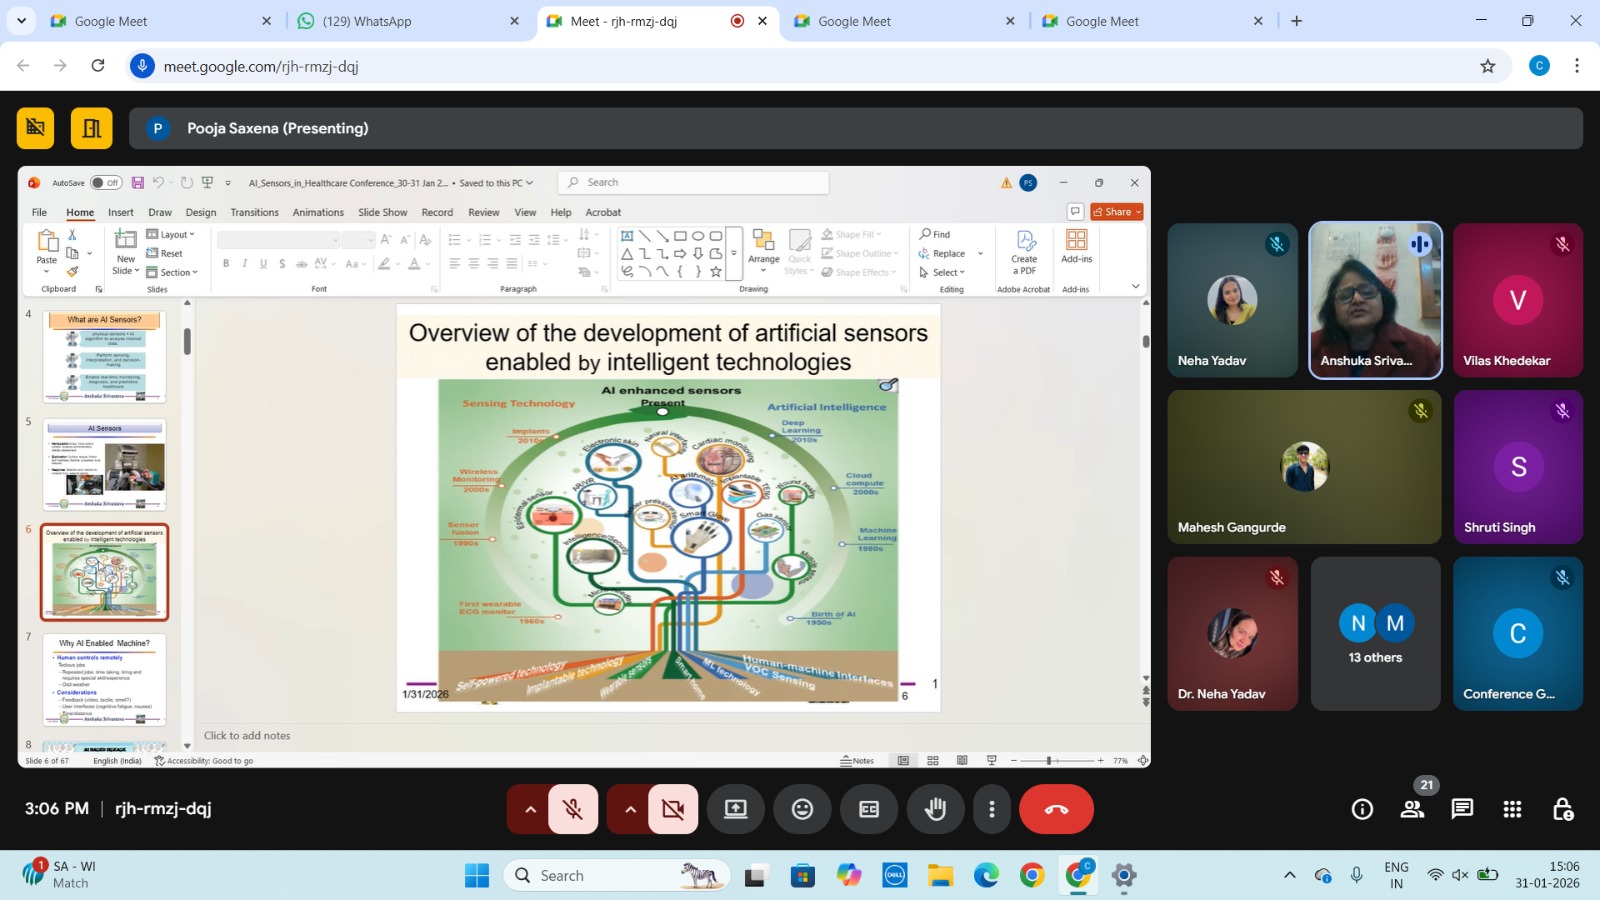The height and width of the screenshot is (900, 1600).
Task: Toggle closed captions in the call bar
Action: [869, 809]
